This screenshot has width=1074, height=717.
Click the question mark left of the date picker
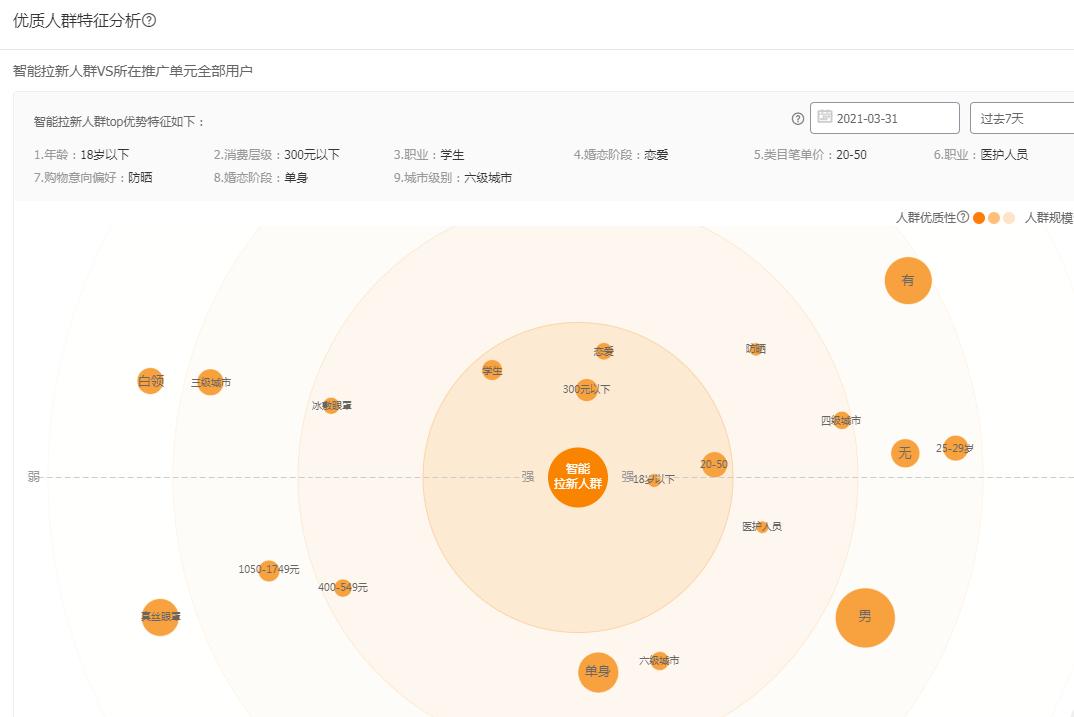coord(797,117)
